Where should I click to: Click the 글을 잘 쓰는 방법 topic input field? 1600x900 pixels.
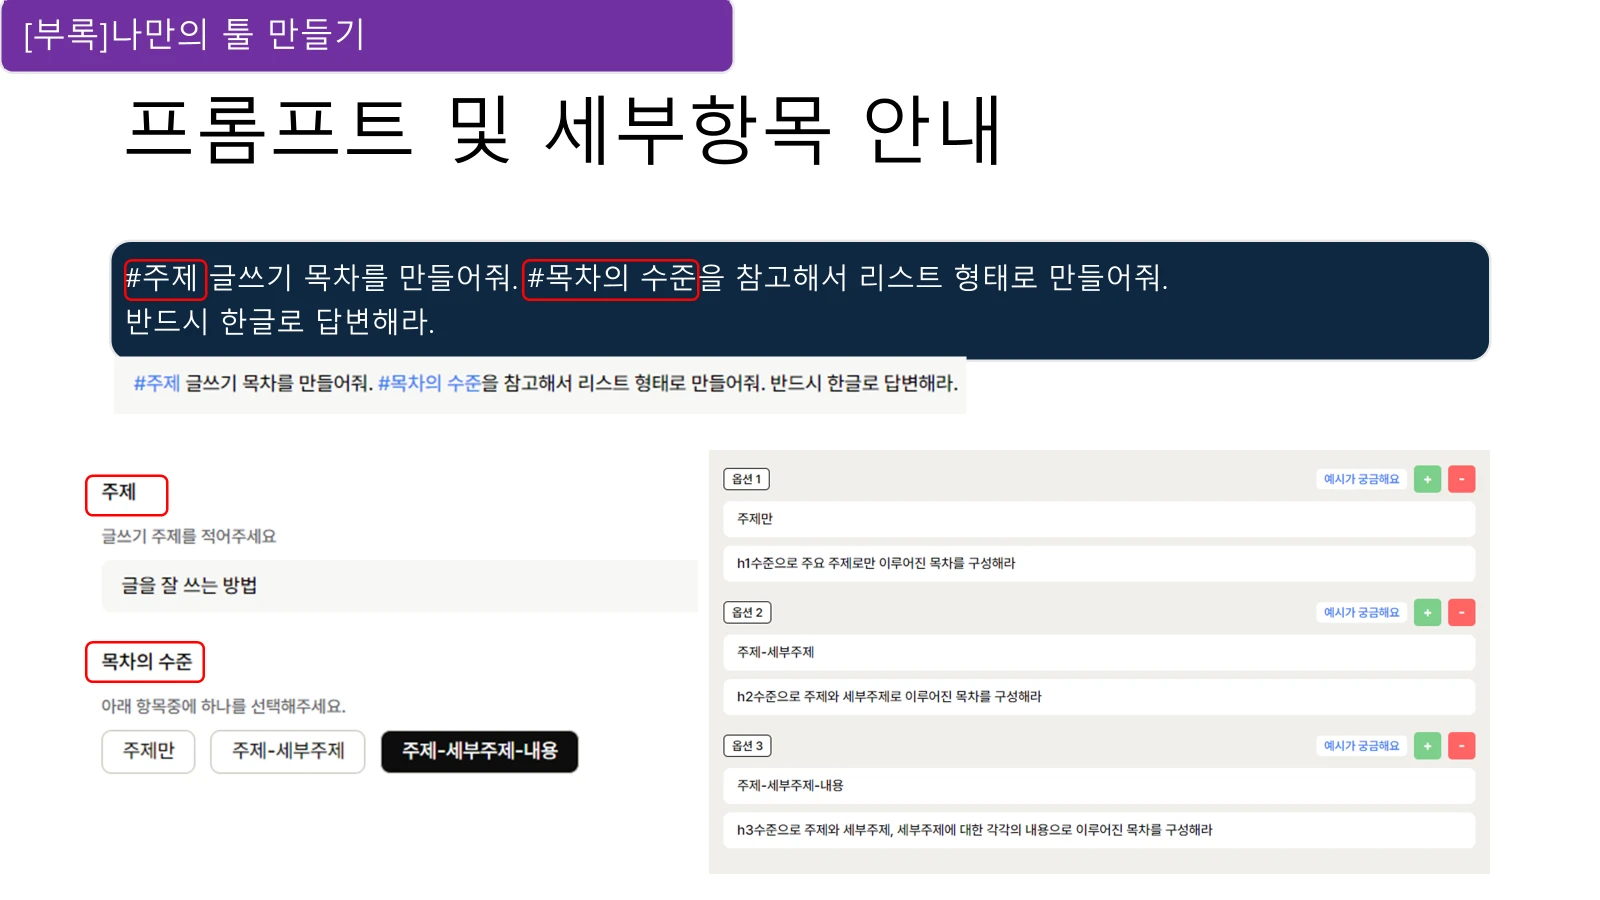[x=399, y=585]
